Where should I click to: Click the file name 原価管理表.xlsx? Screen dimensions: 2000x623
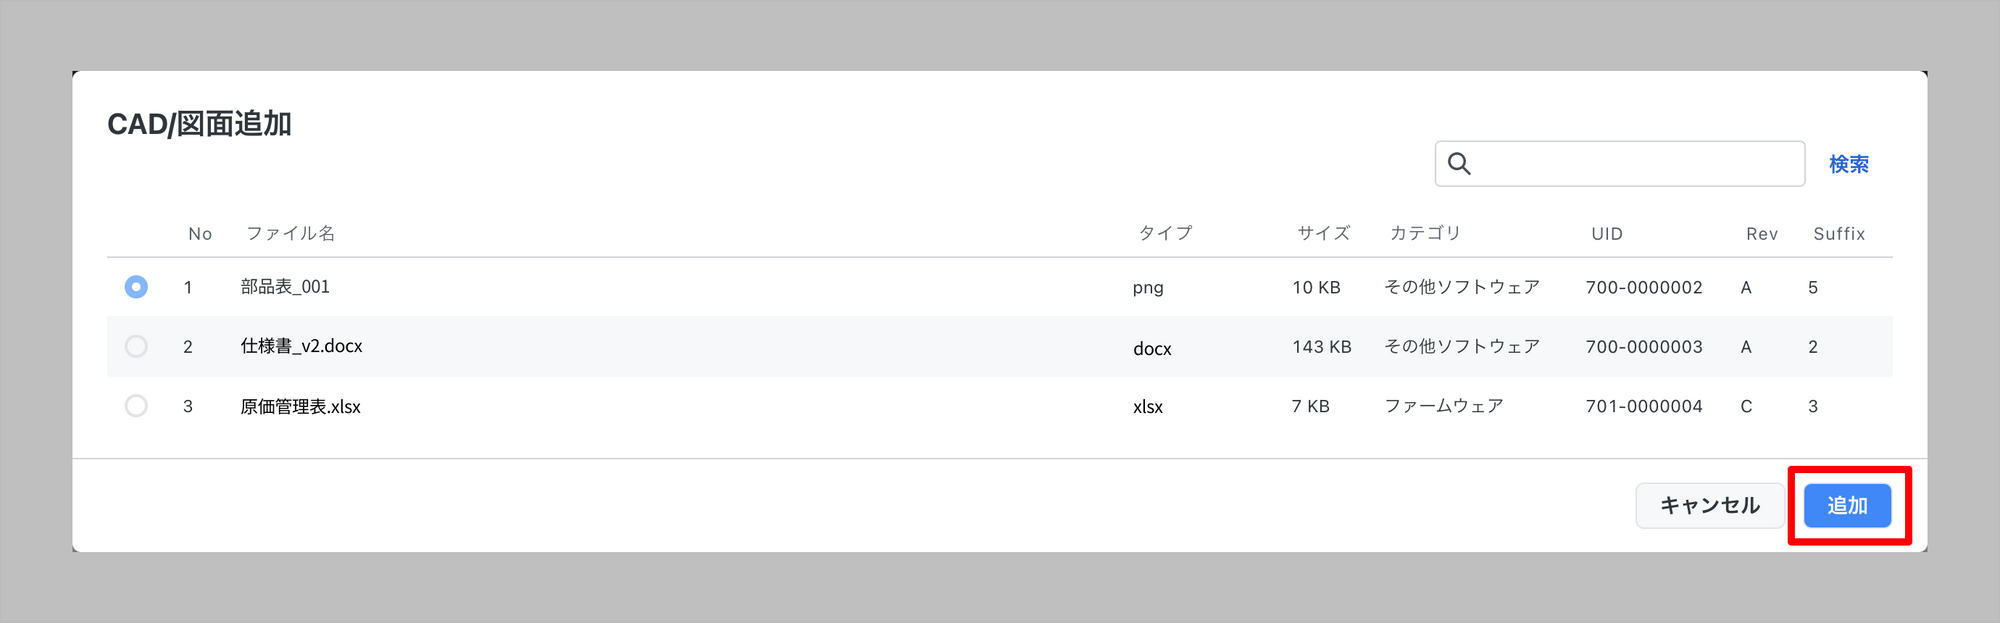(300, 406)
